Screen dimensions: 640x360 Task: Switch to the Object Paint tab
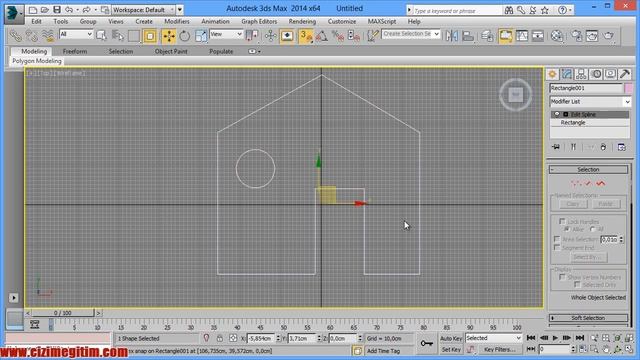click(x=171, y=51)
